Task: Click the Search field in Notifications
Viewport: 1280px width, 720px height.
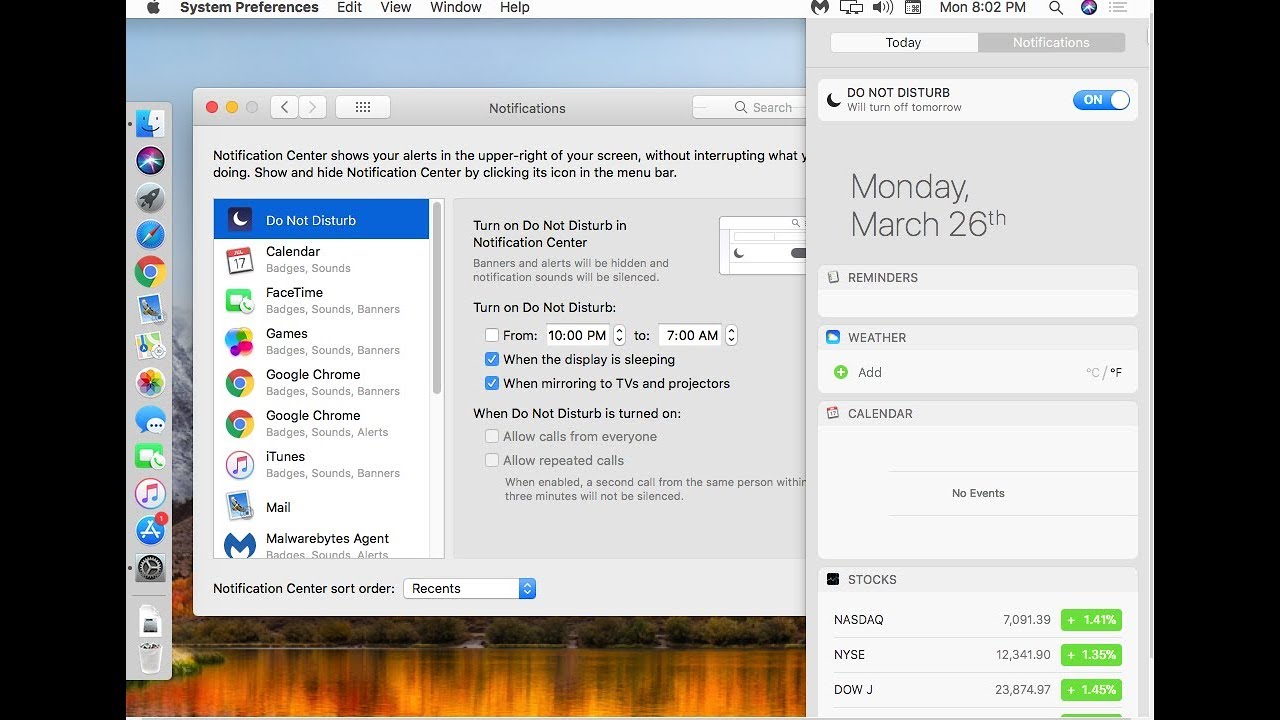Action: coord(749,107)
